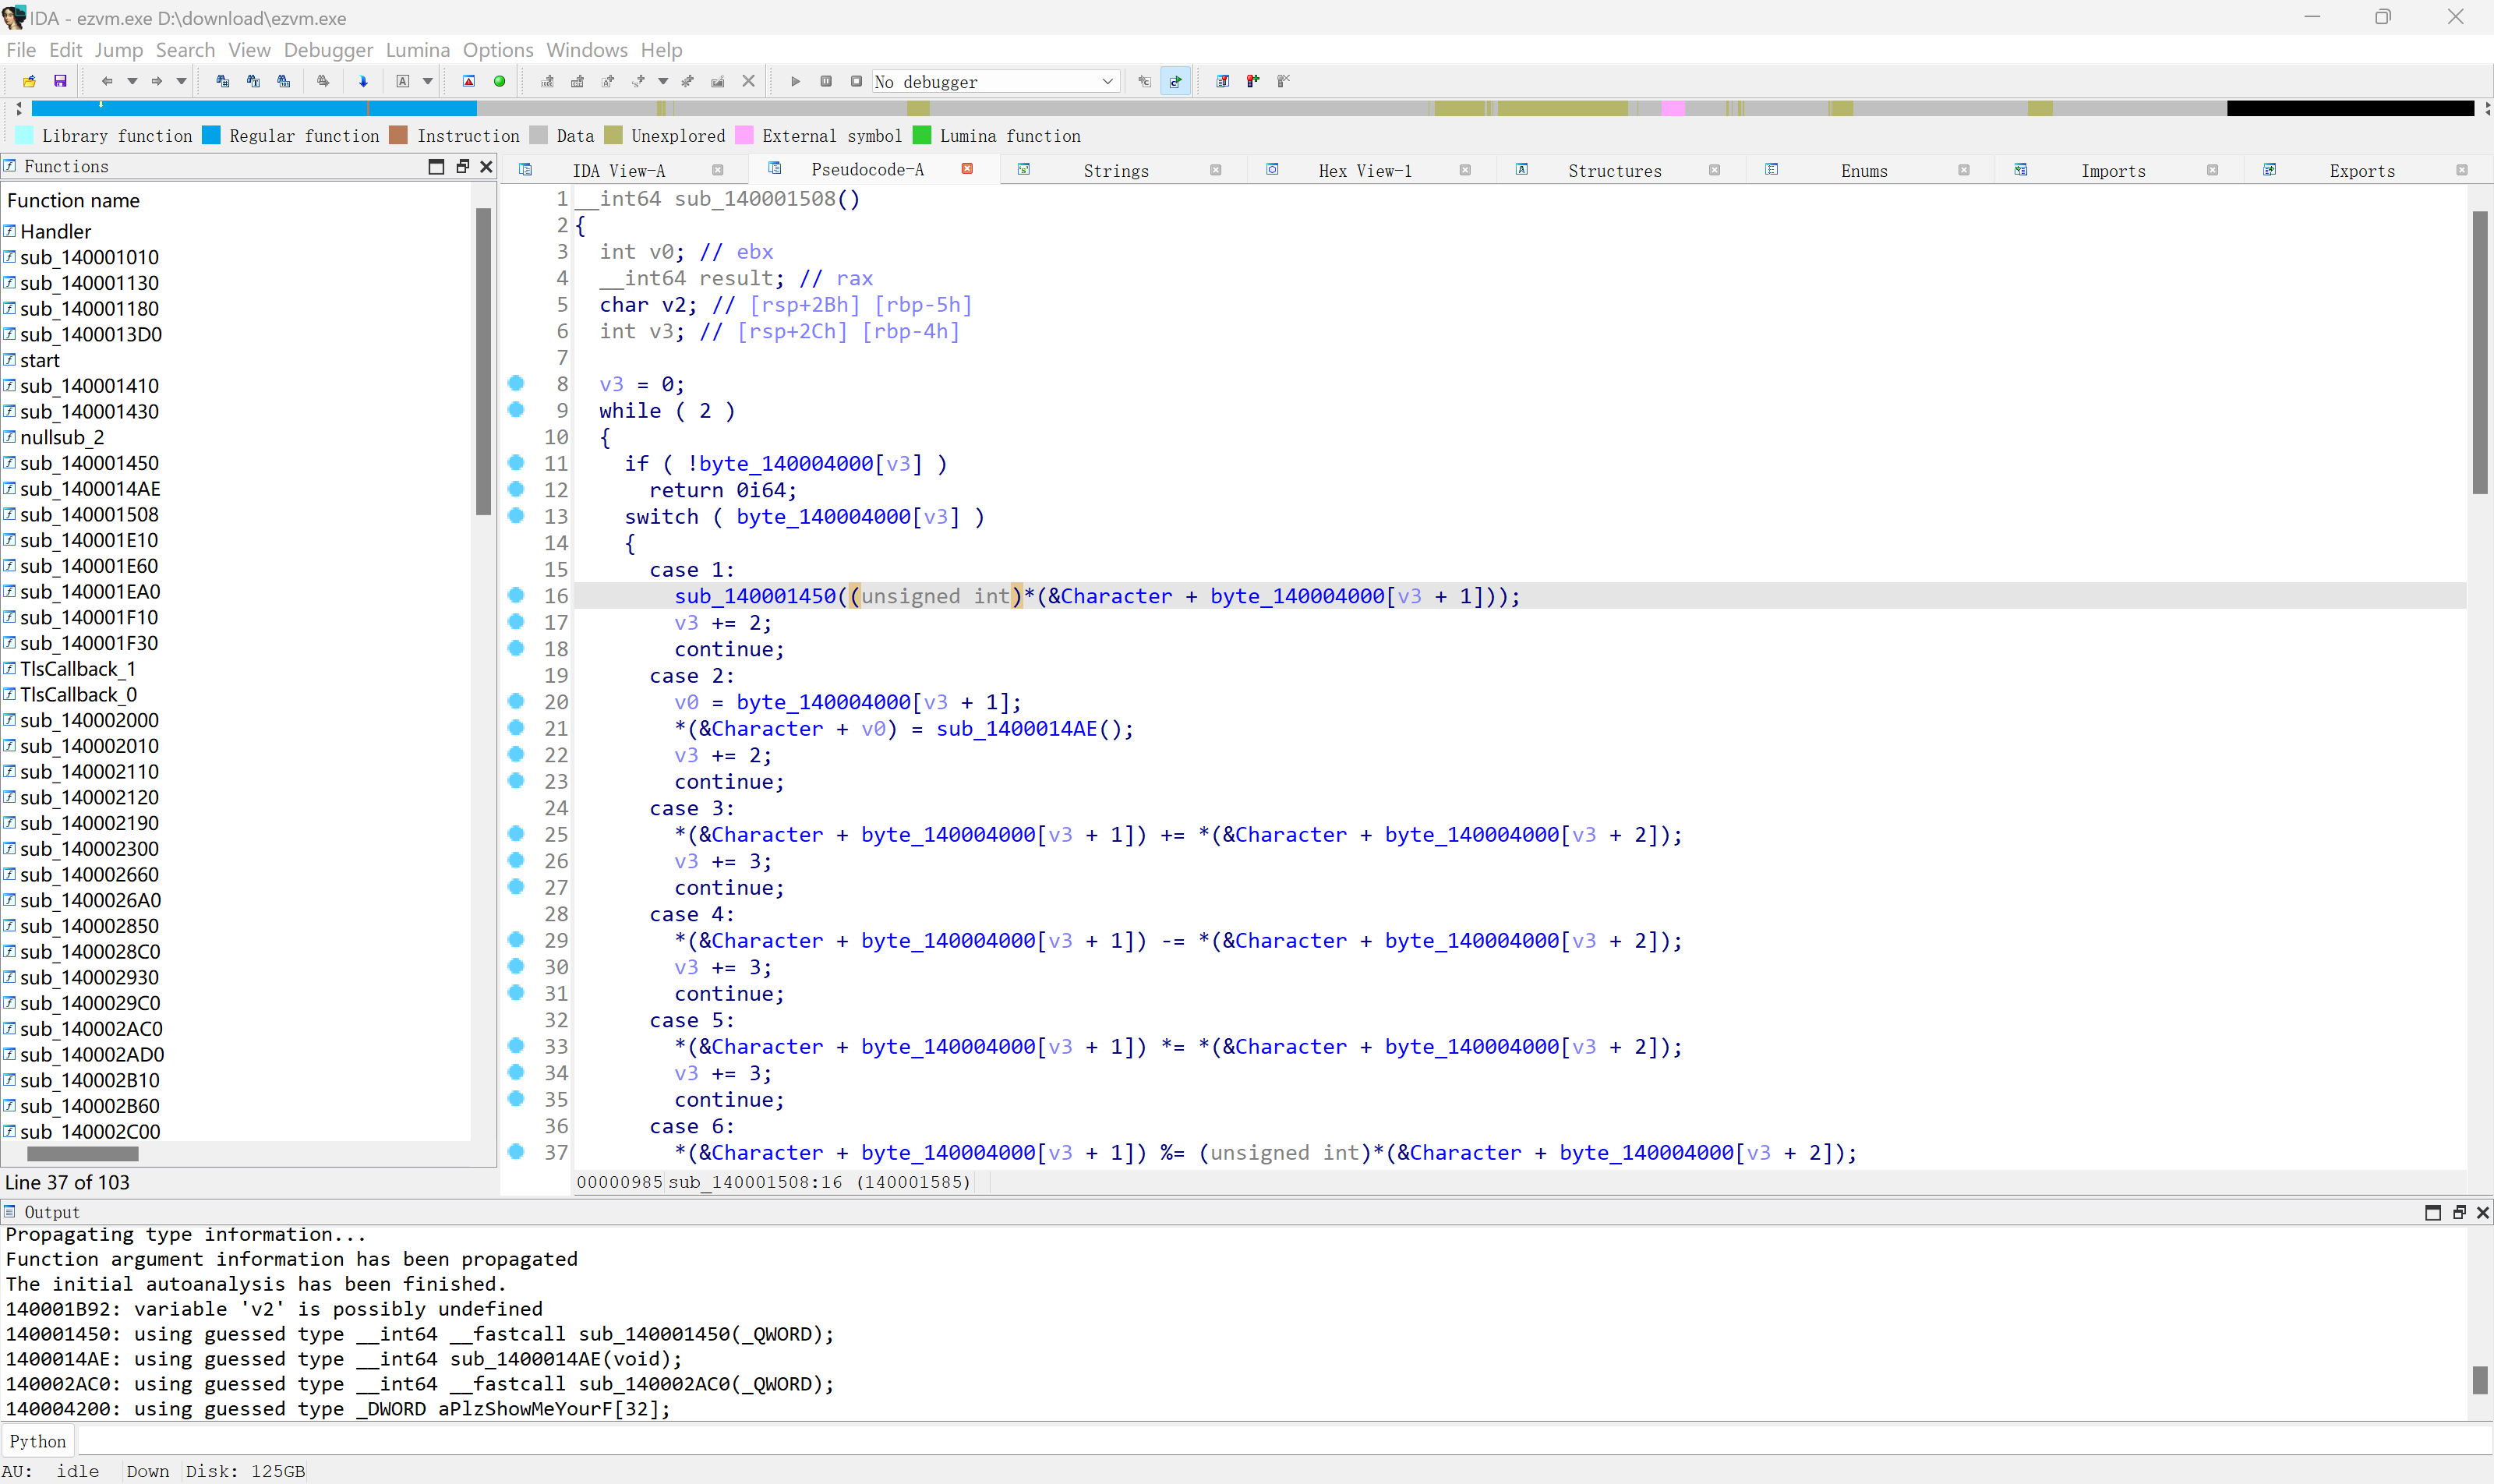Open the No debugger dropdown
This screenshot has width=2494, height=1484.
coord(995,82)
